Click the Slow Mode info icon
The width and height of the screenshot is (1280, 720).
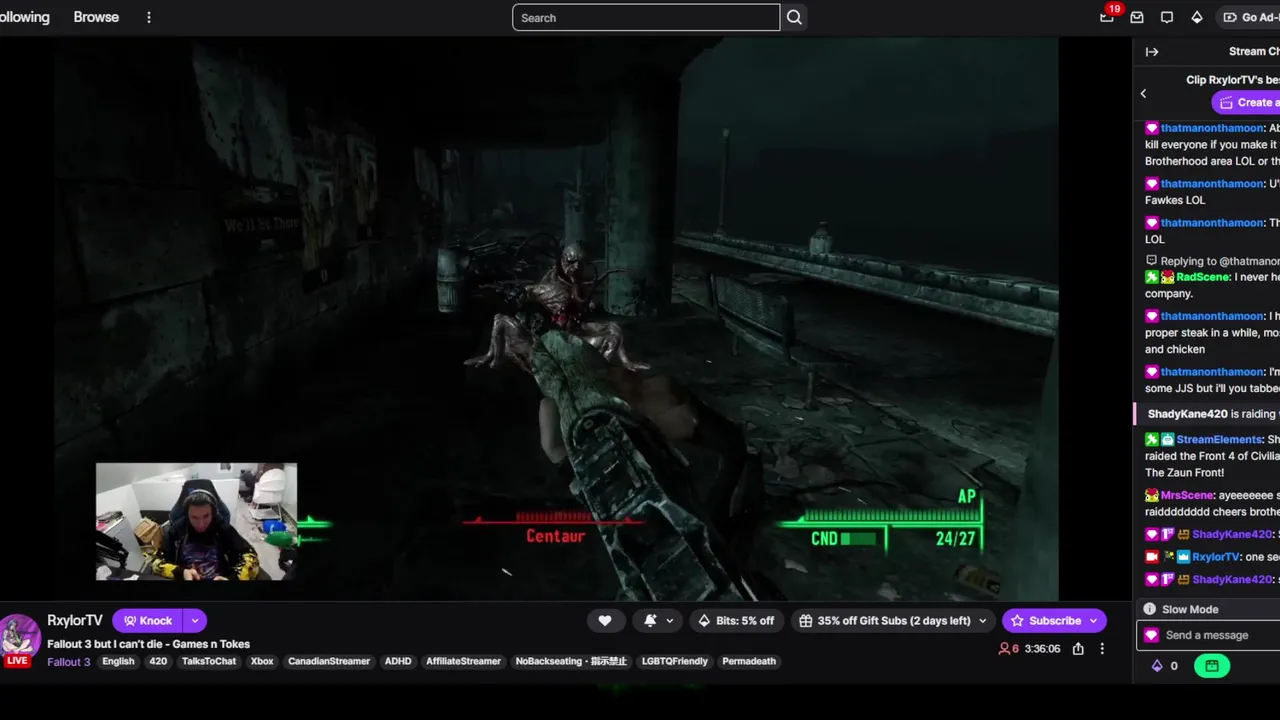[x=1150, y=609]
